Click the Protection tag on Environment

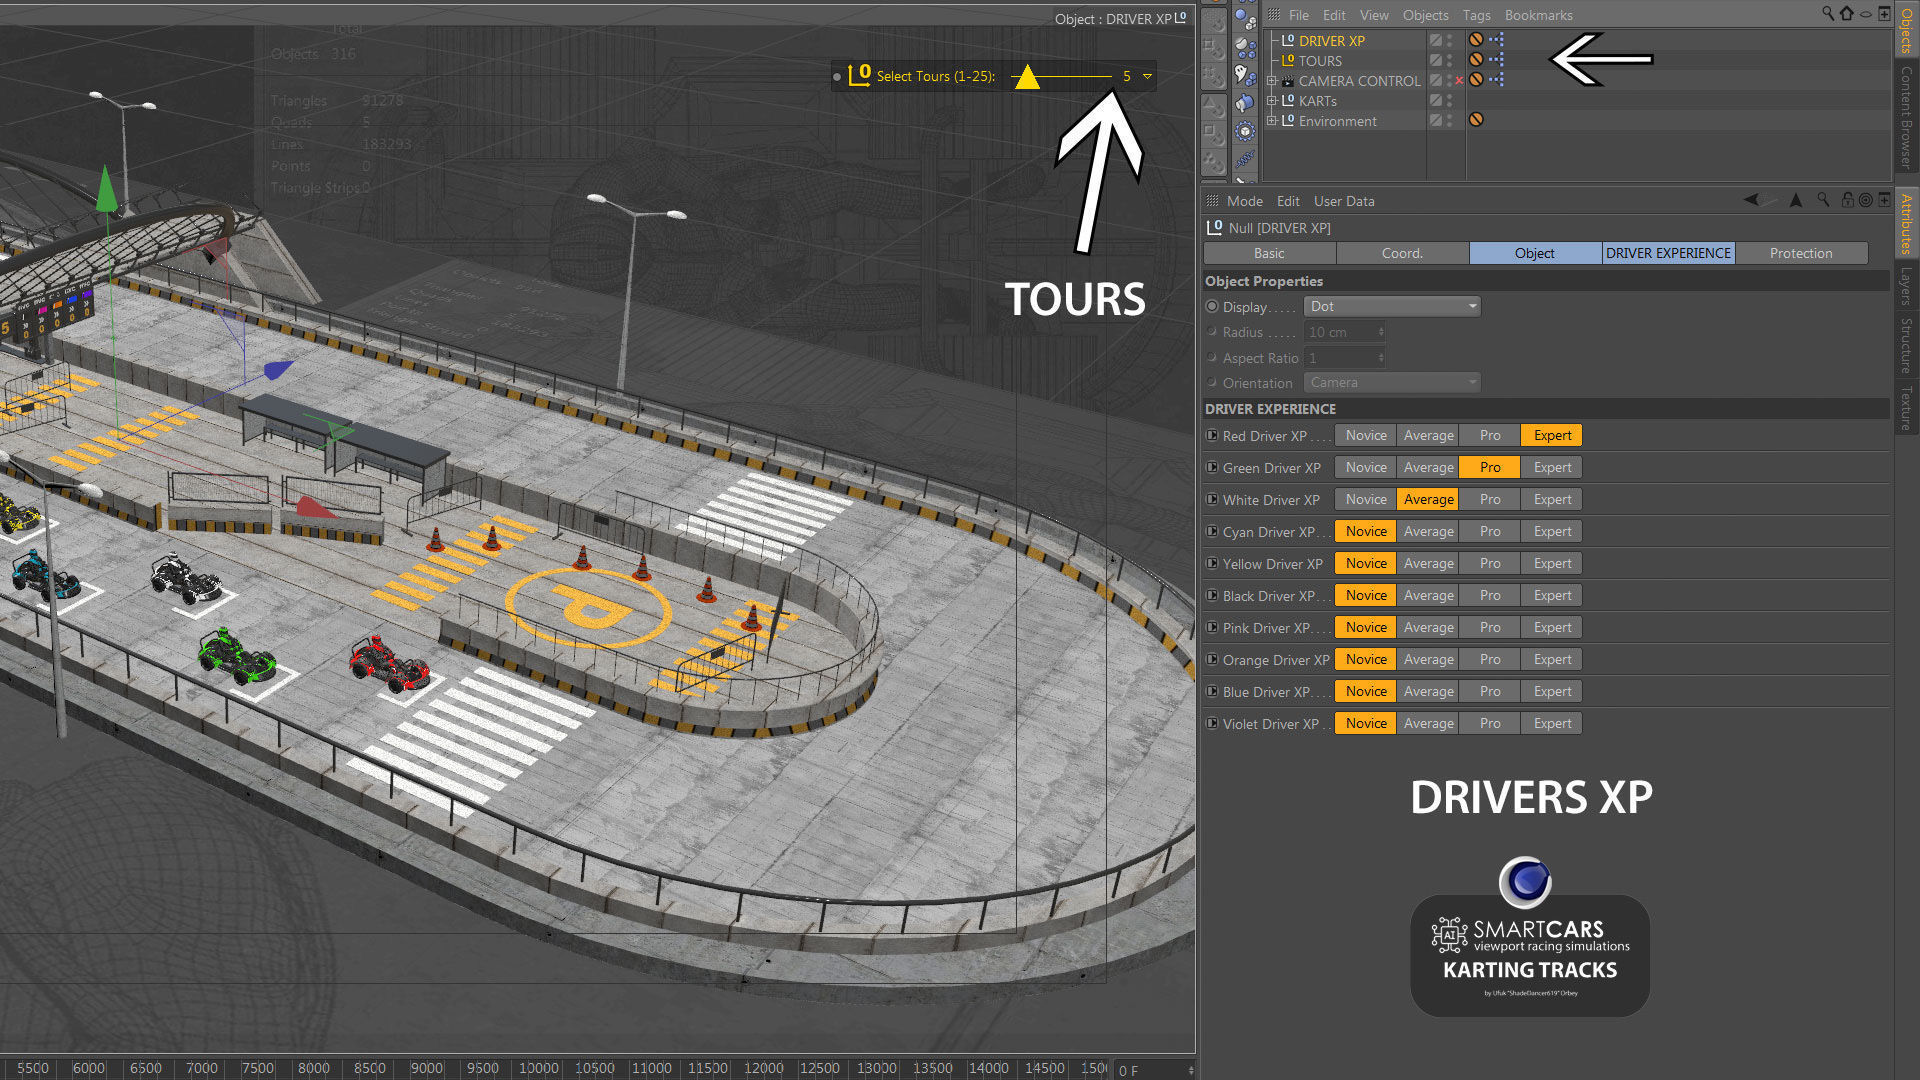tap(1475, 120)
